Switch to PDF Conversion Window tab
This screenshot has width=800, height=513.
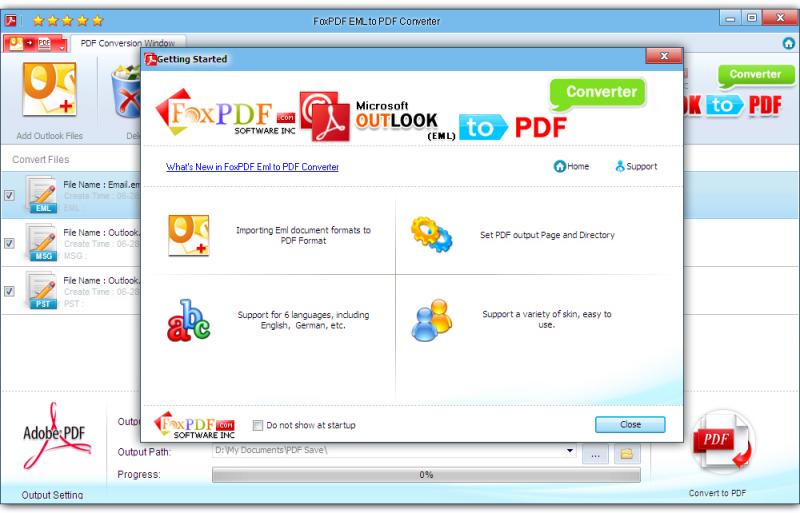[x=127, y=44]
